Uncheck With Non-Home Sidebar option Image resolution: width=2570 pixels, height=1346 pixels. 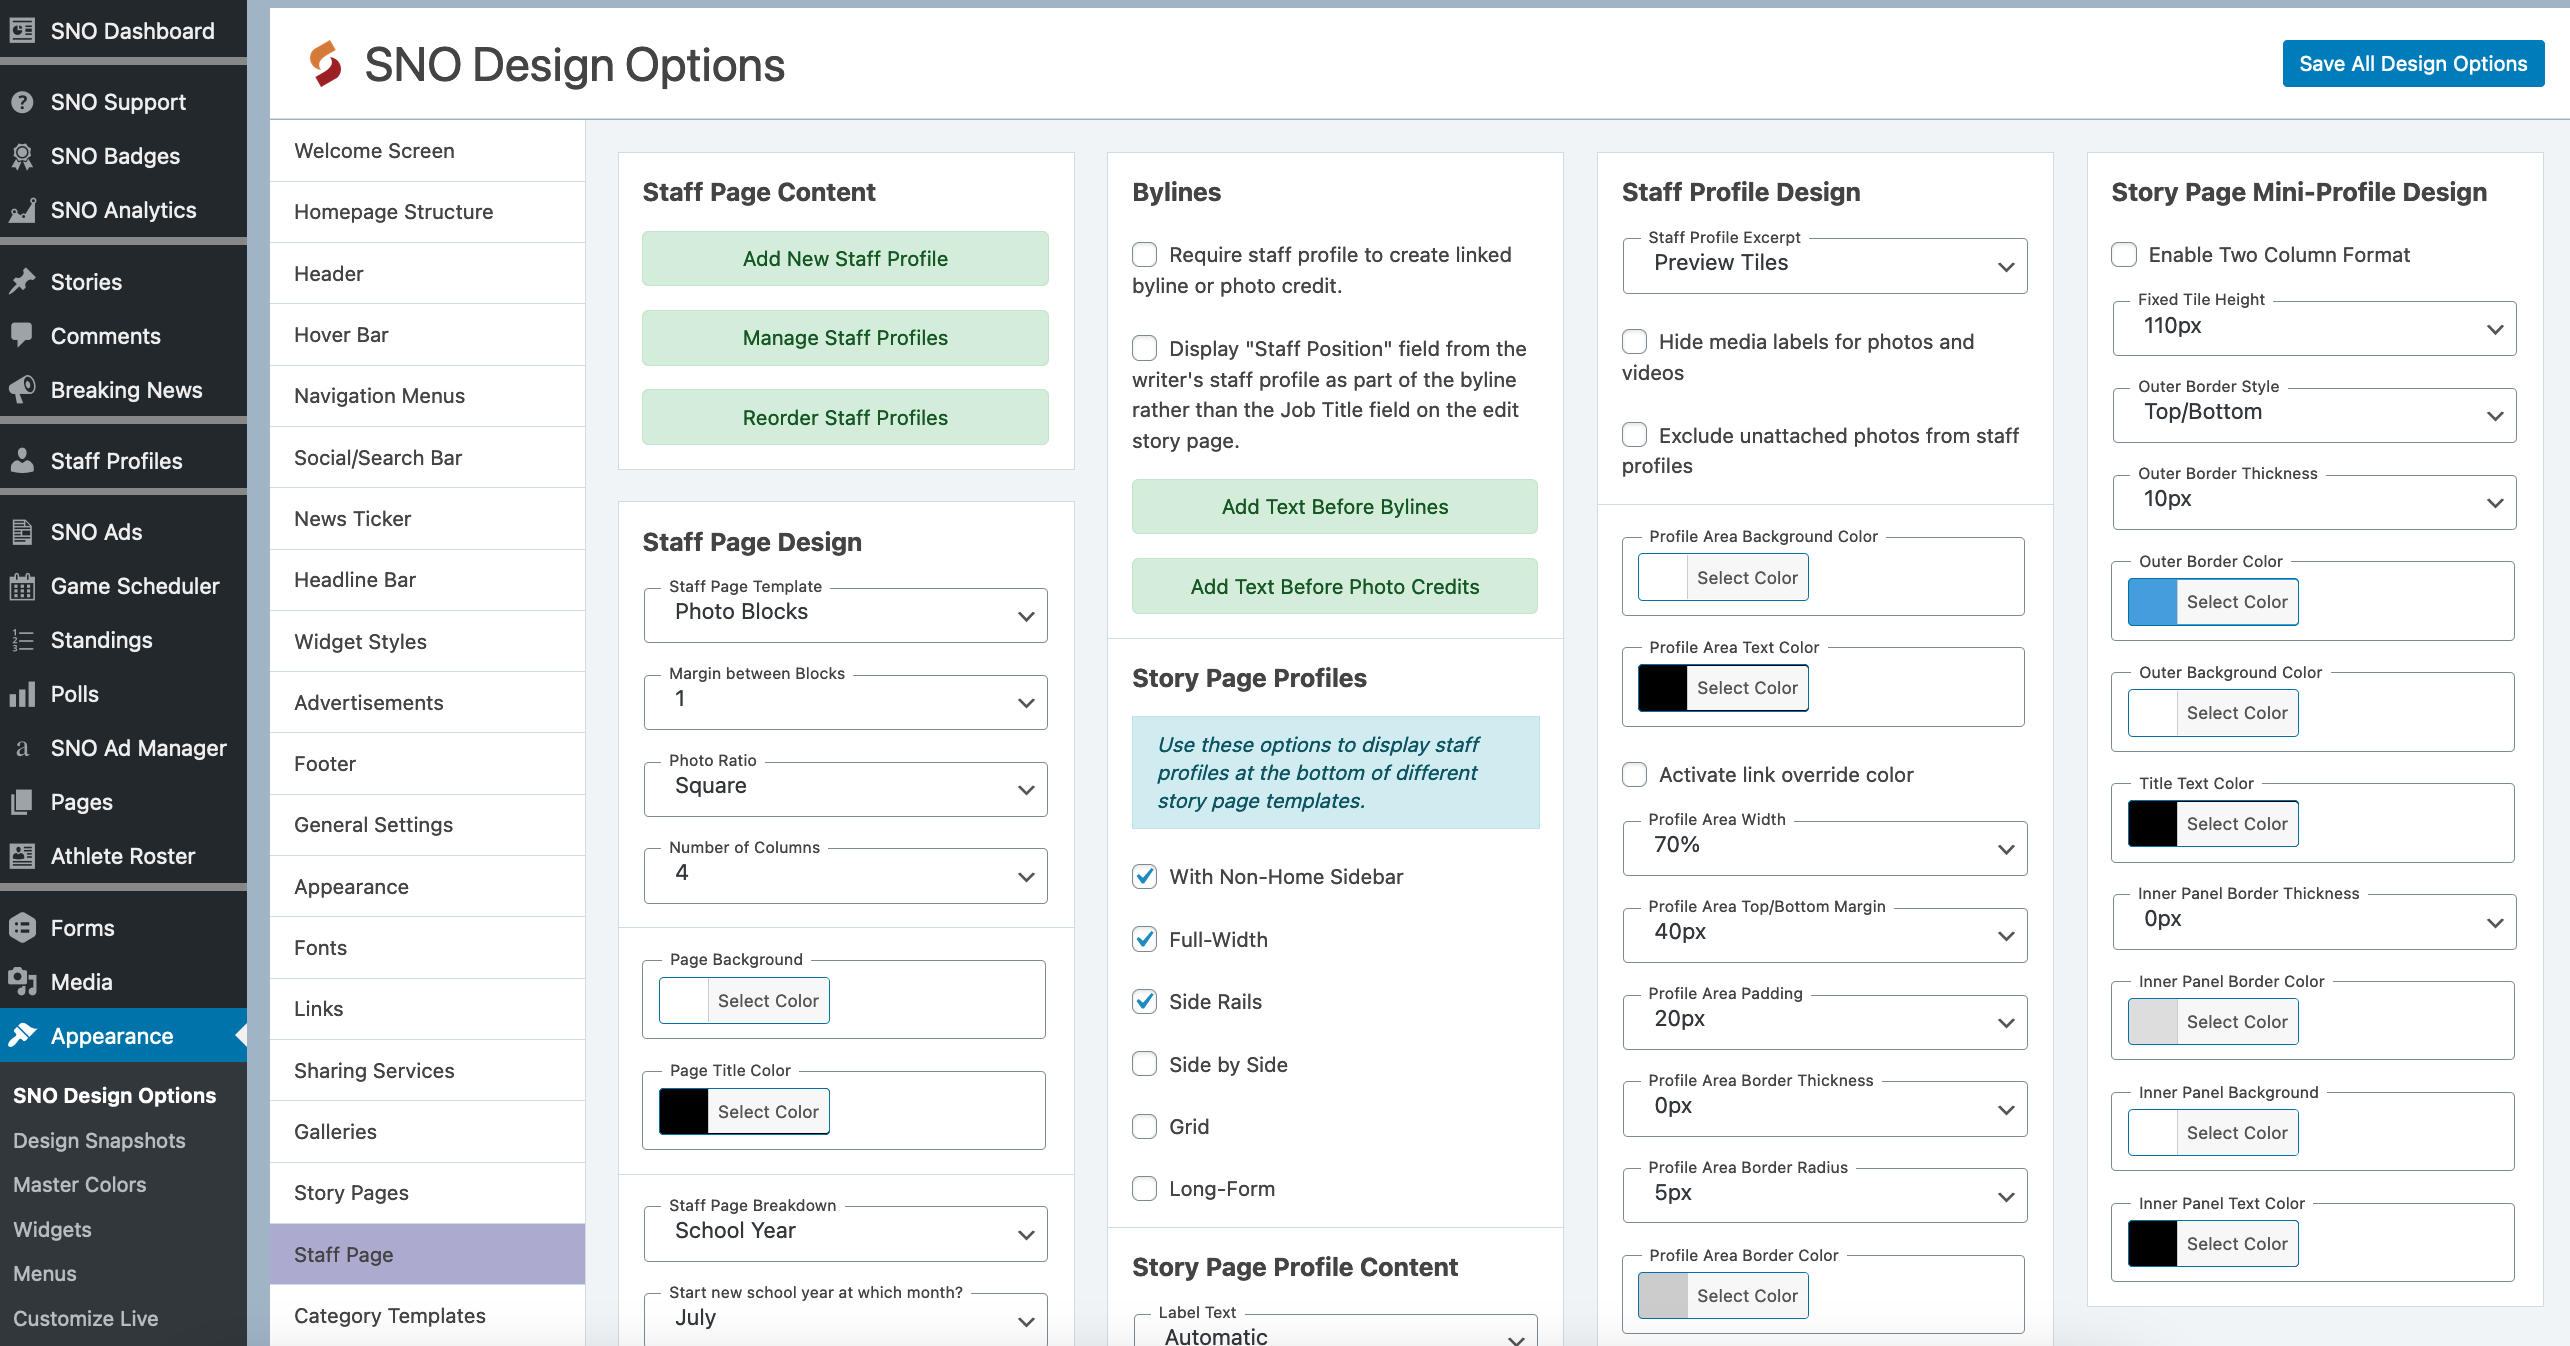[1145, 877]
